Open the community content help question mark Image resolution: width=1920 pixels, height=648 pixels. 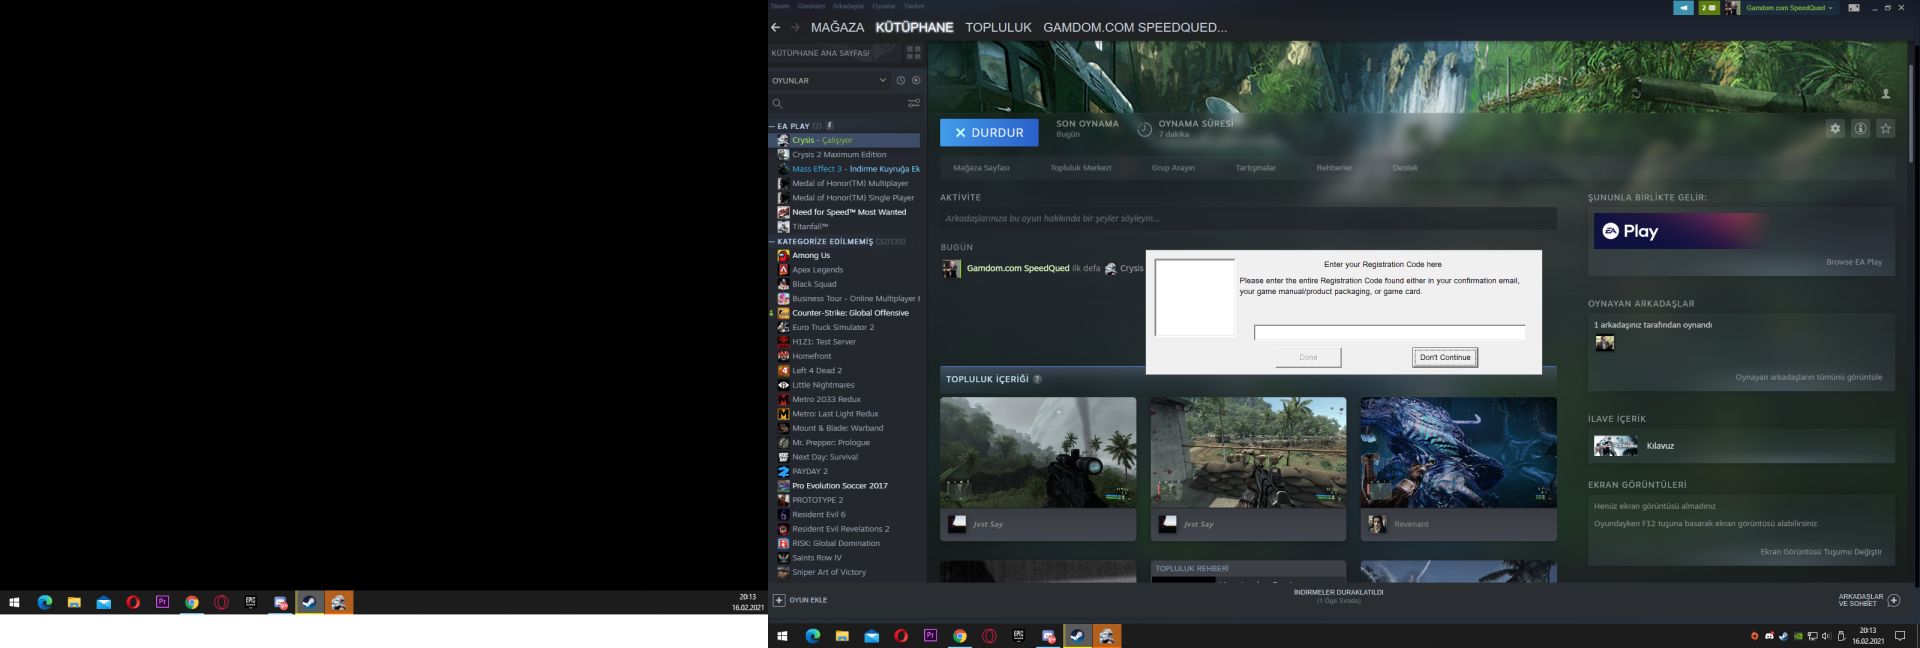tap(1037, 379)
